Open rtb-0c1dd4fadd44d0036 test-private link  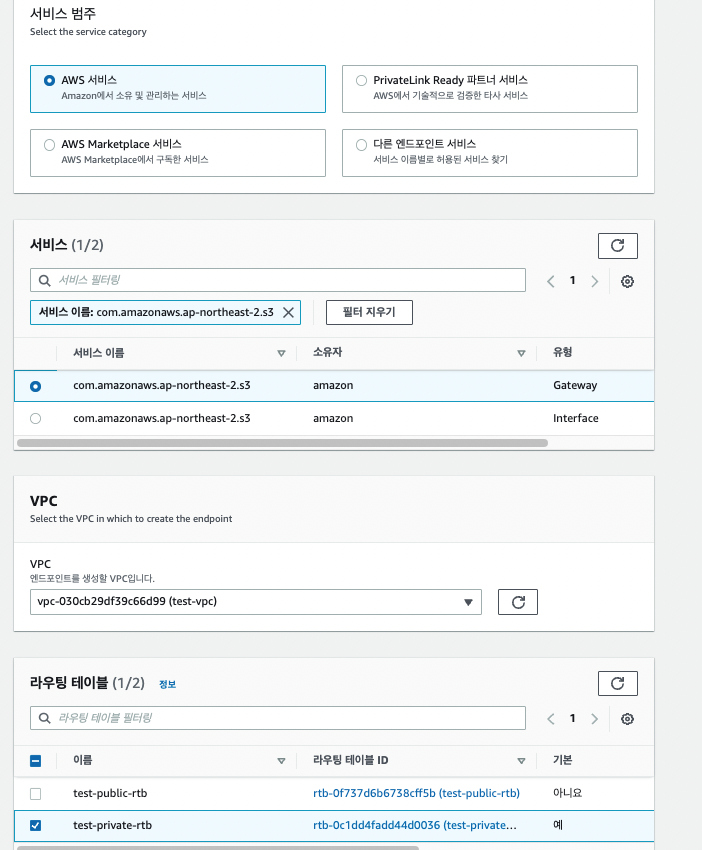tap(415, 825)
